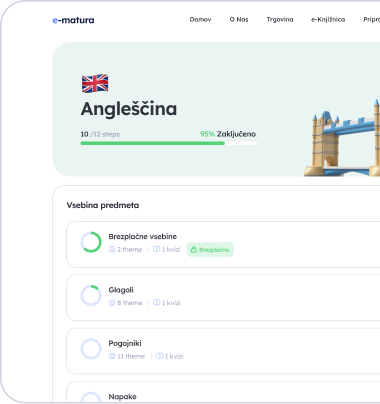Click the green course progress bar
The image size is (380, 404).
[169, 143]
